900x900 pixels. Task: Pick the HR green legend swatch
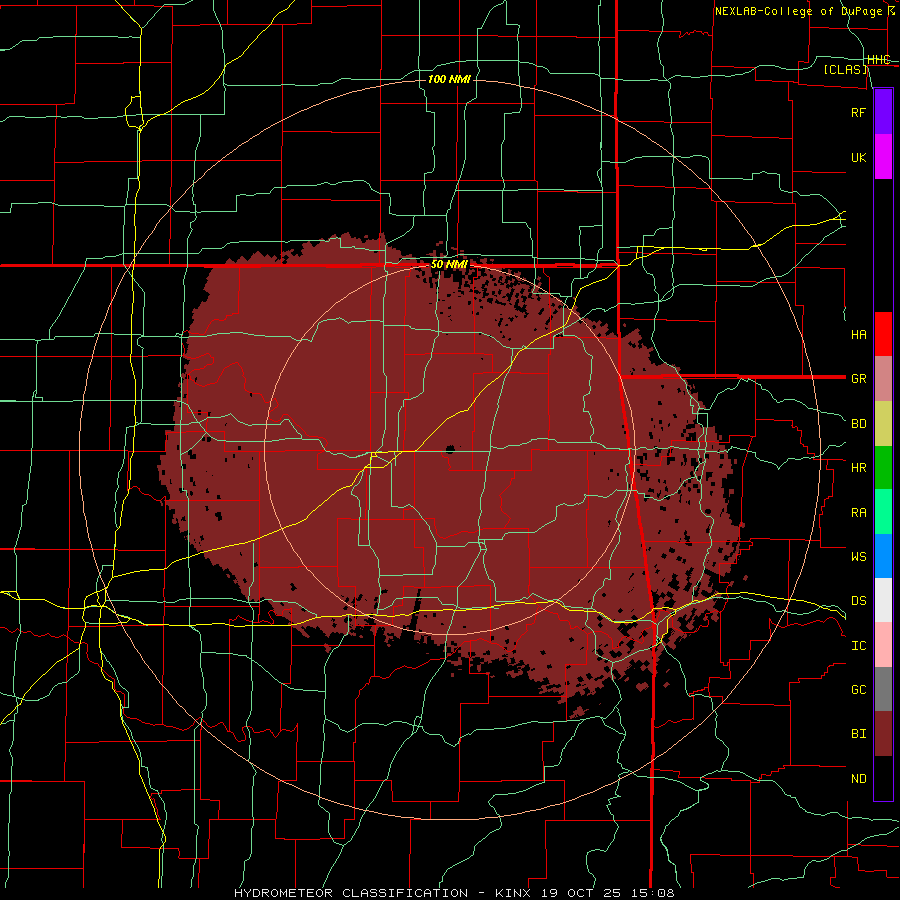[883, 468]
